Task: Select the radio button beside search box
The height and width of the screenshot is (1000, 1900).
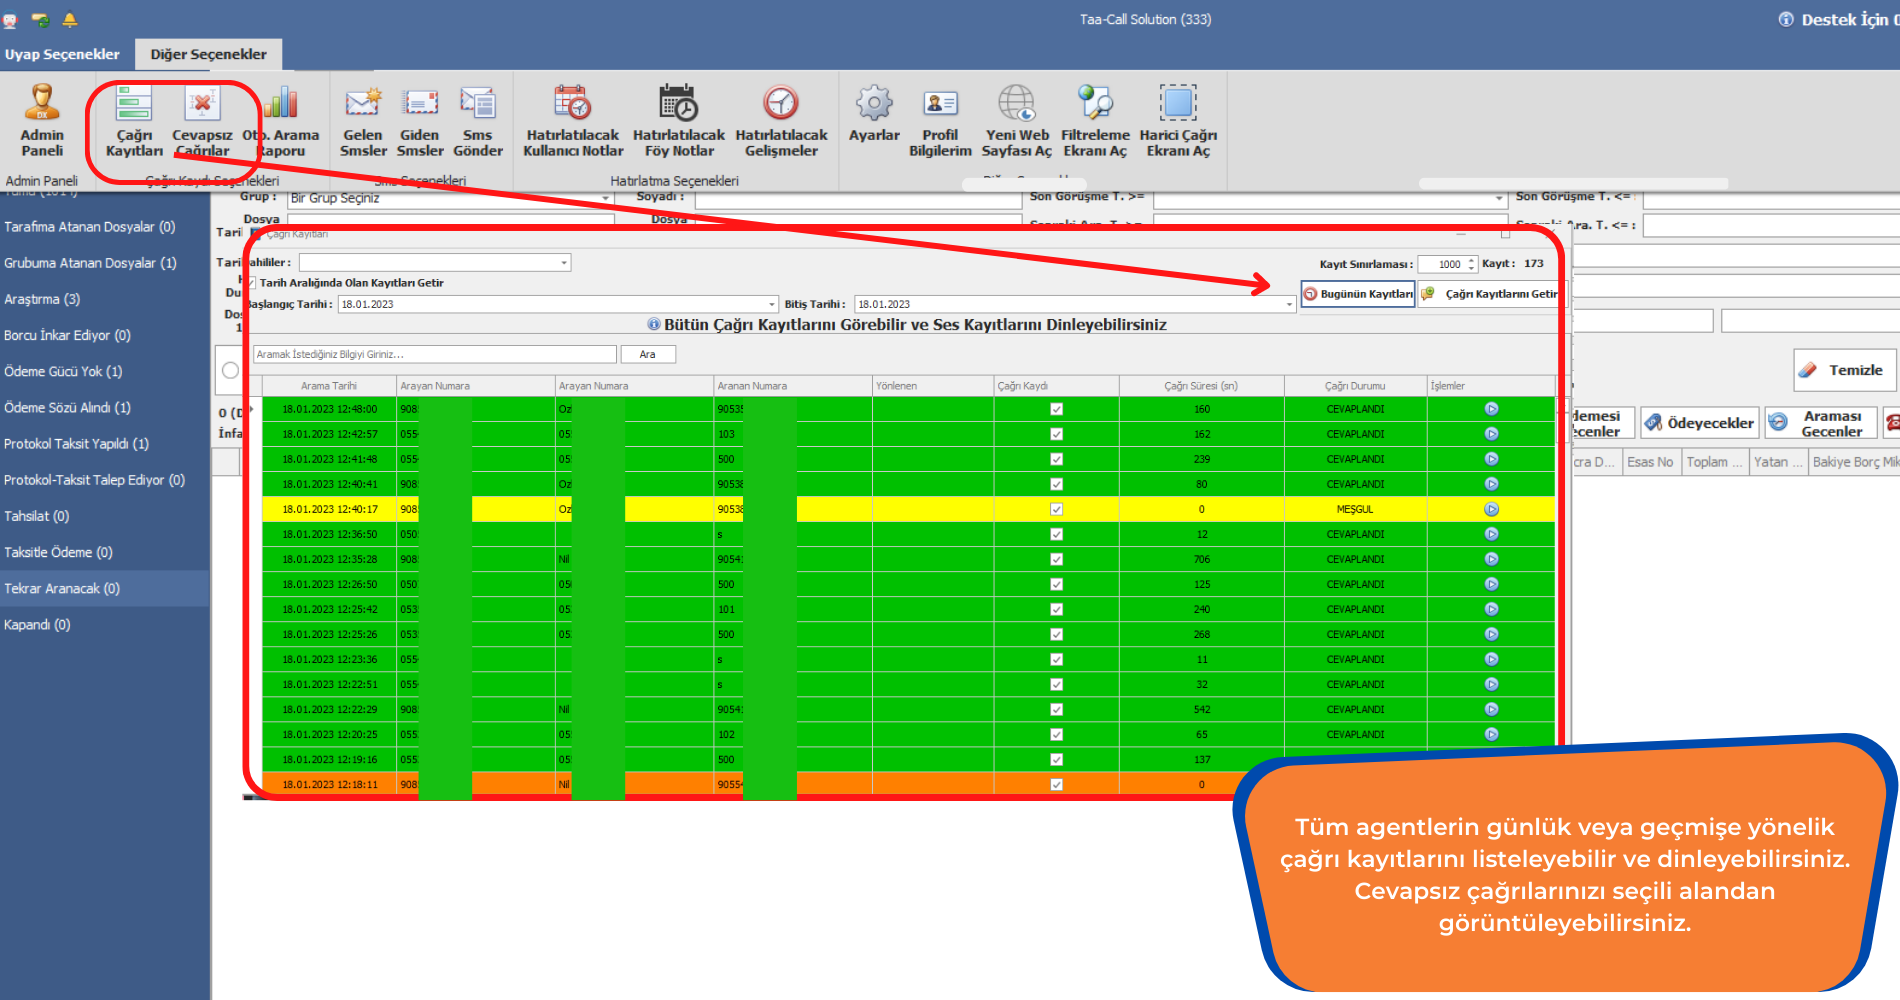Action: 230,370
